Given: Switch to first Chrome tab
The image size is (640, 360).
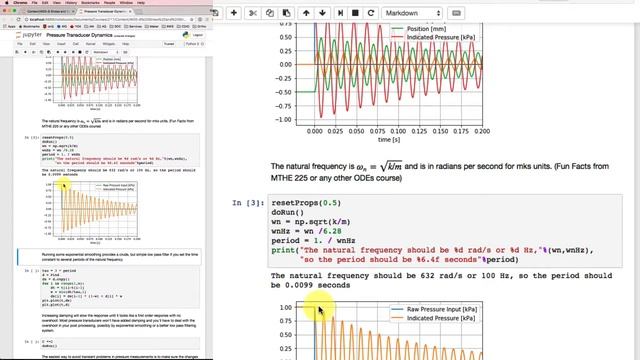Looking at the screenshot, I should 49,11.
